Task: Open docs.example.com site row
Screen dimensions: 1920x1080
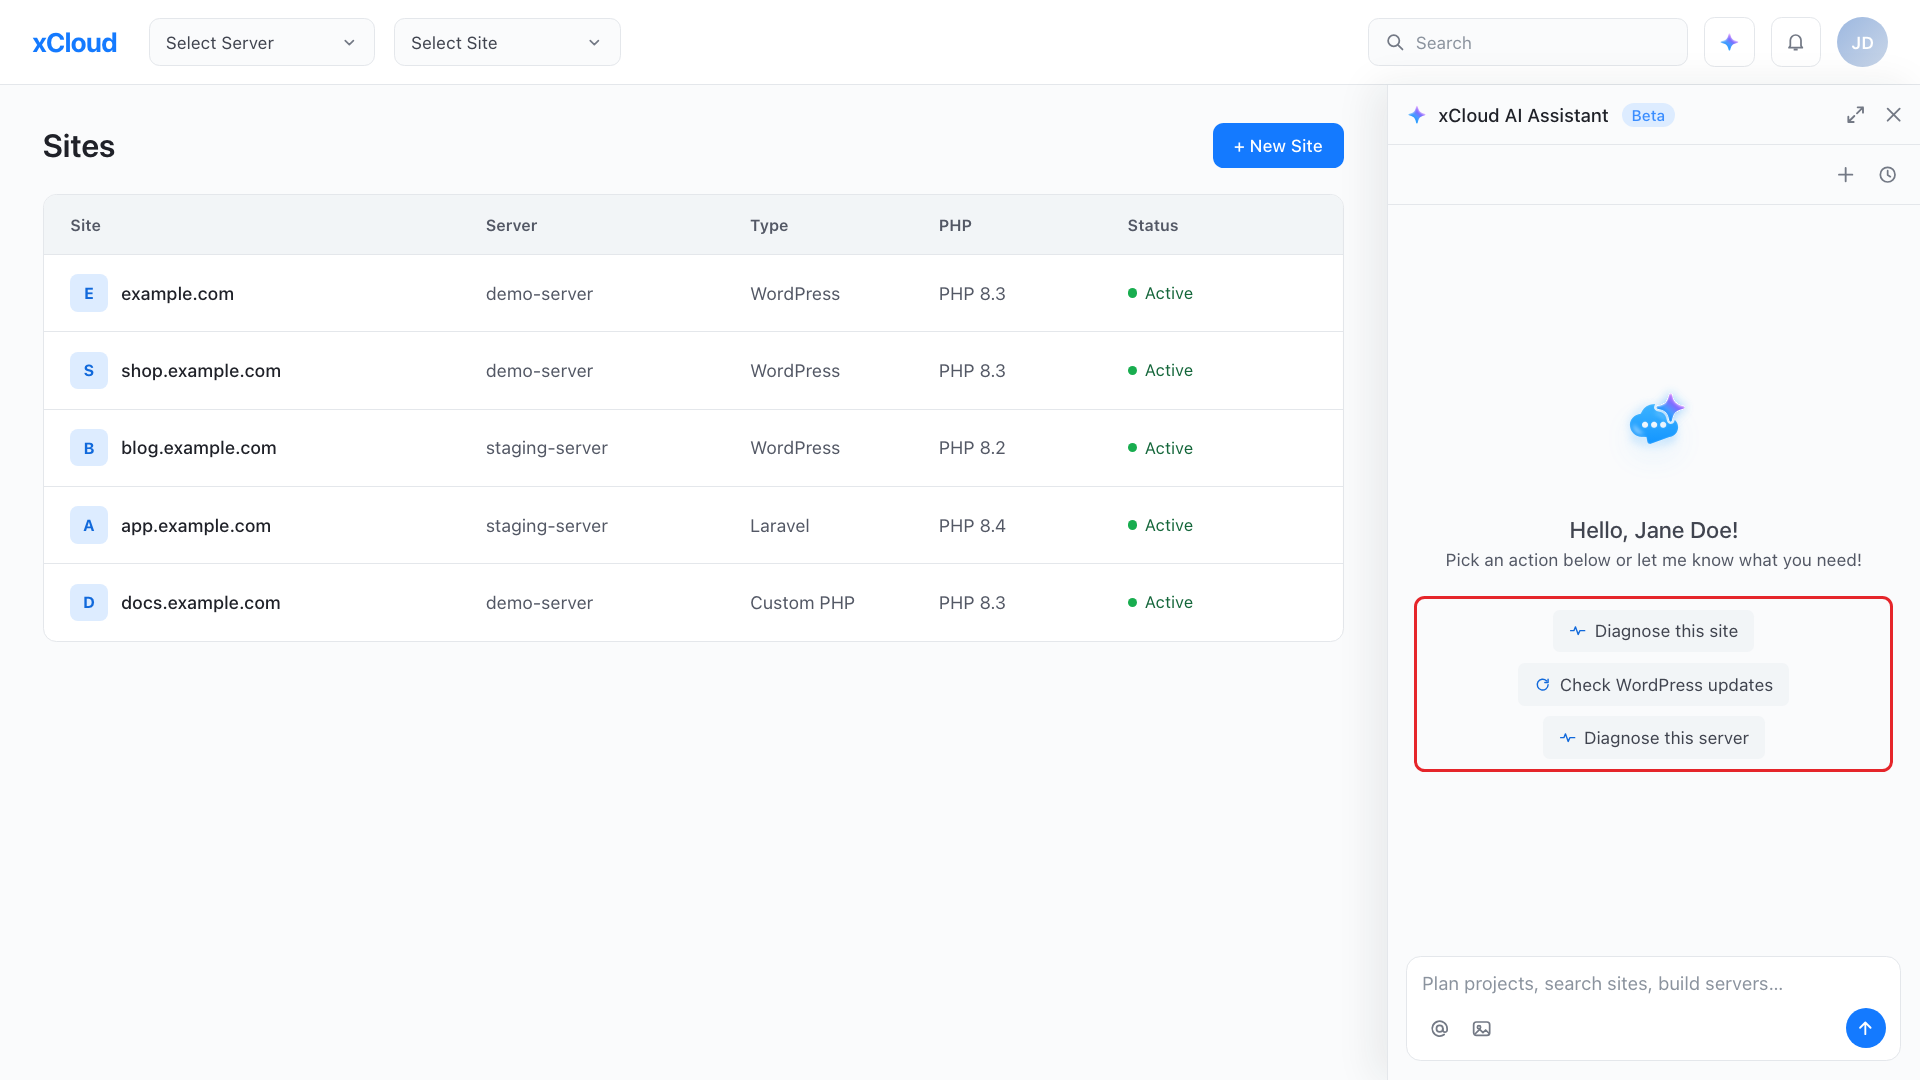Action: click(693, 602)
